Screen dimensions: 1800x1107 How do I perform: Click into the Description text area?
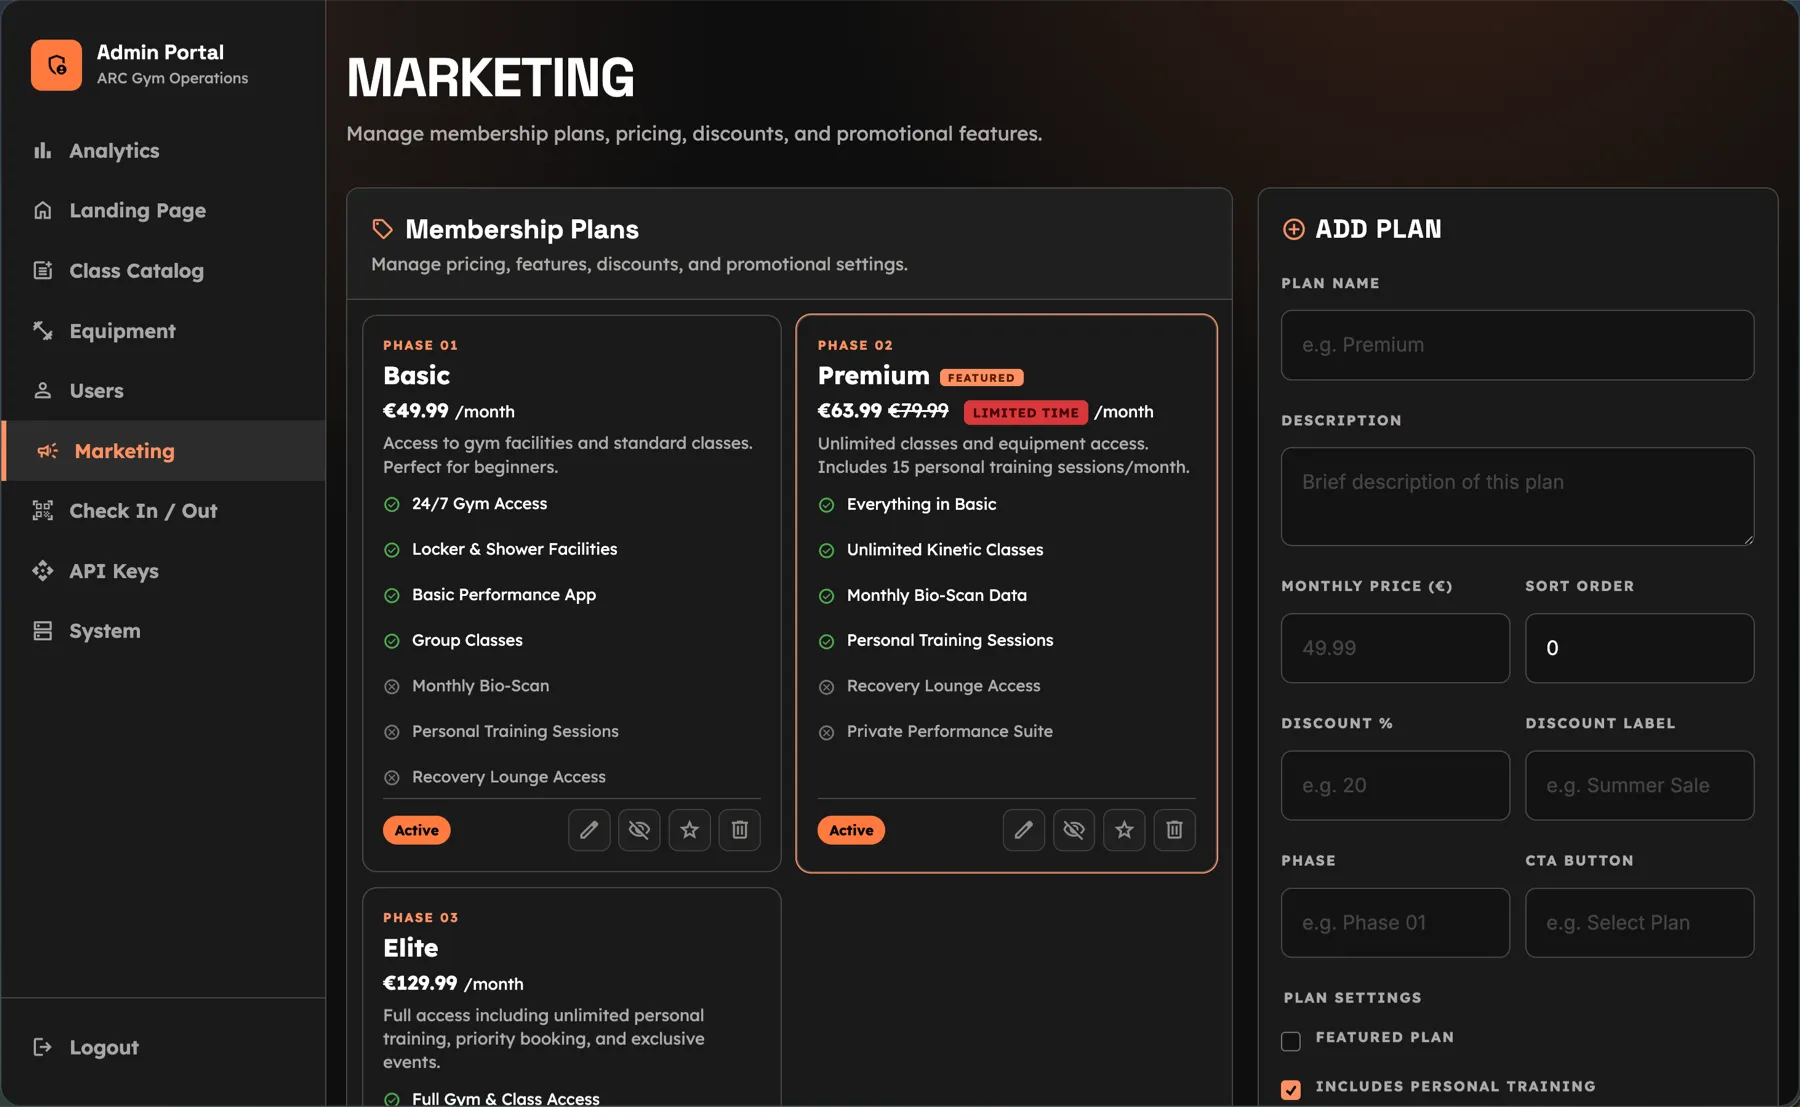[x=1517, y=496]
